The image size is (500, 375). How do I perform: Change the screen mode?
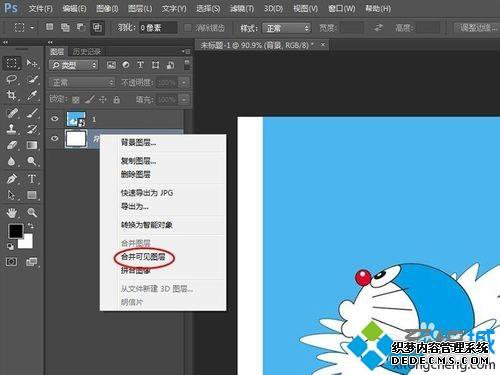(32, 262)
